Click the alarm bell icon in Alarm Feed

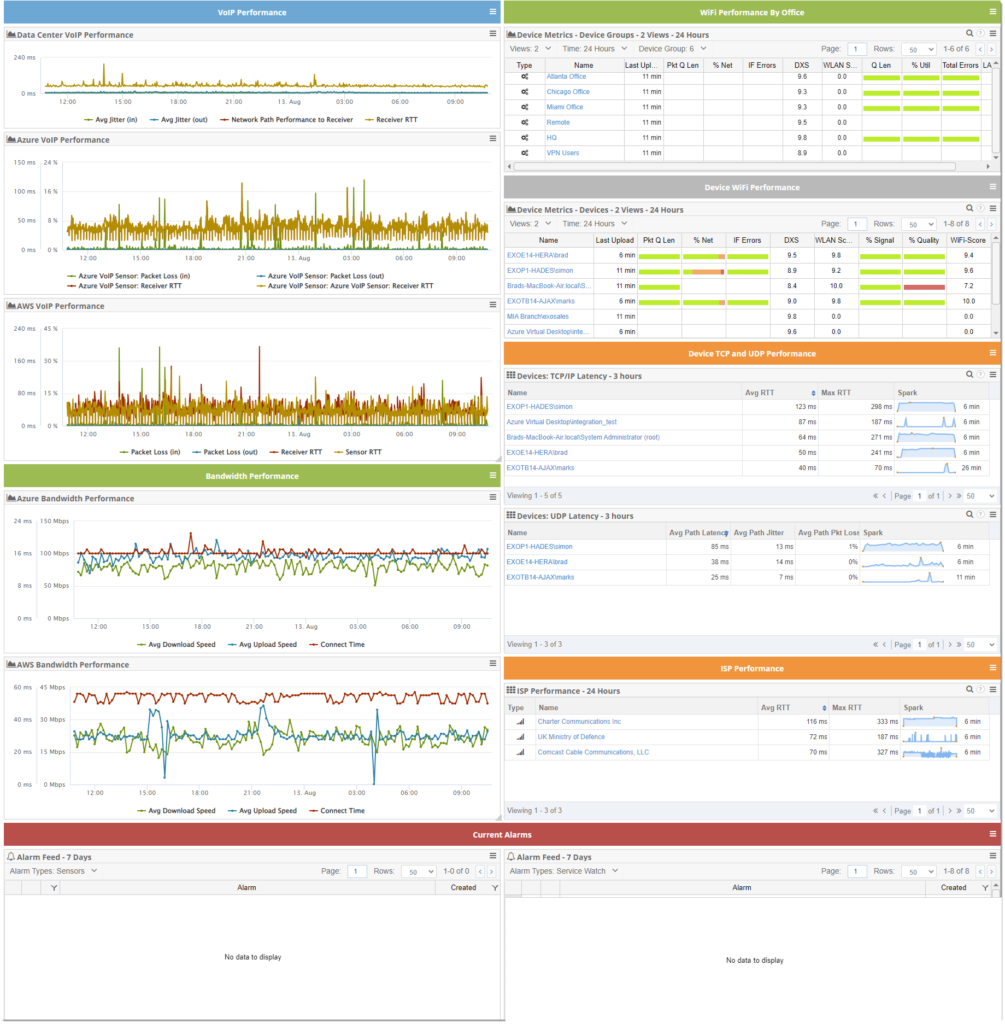point(12,855)
